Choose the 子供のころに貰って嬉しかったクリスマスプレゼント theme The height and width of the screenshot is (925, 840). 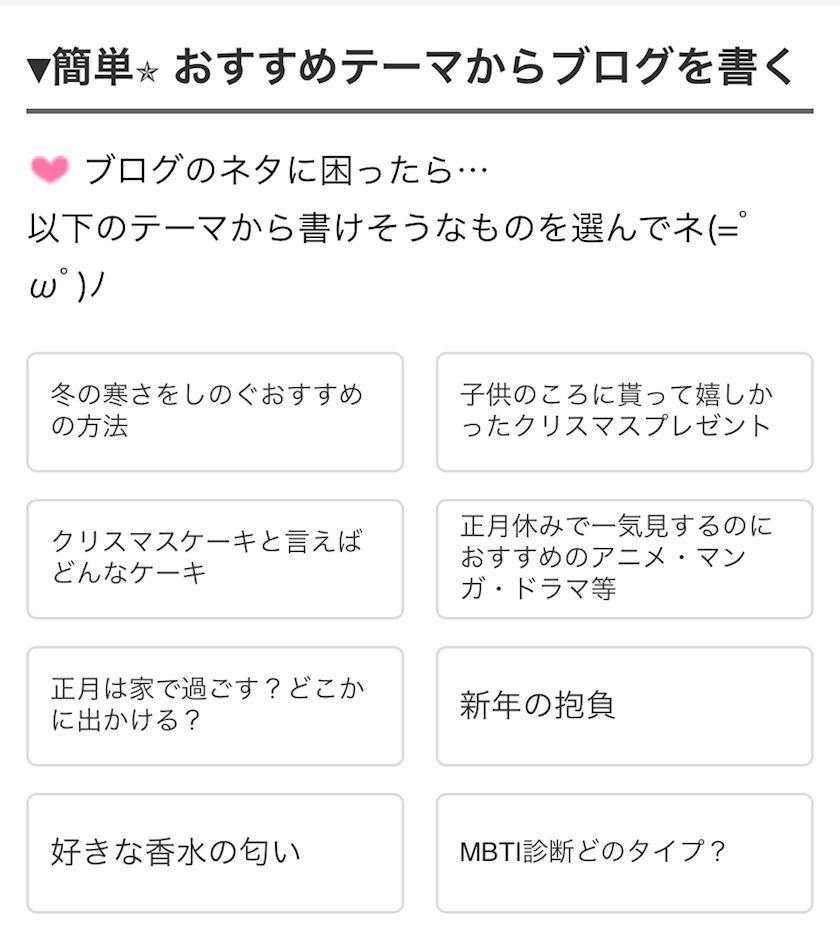pos(624,411)
